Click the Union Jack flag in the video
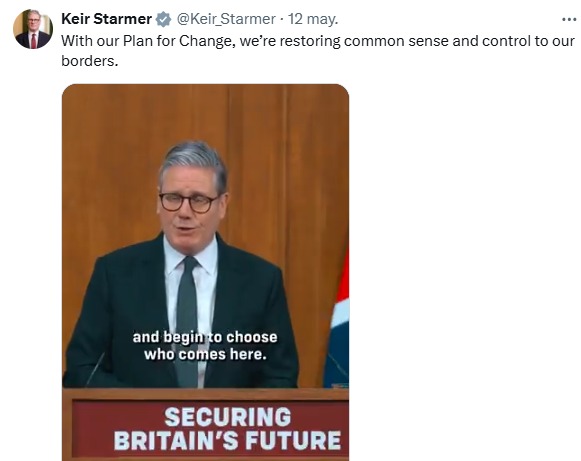581x461 pixels. coord(337,319)
